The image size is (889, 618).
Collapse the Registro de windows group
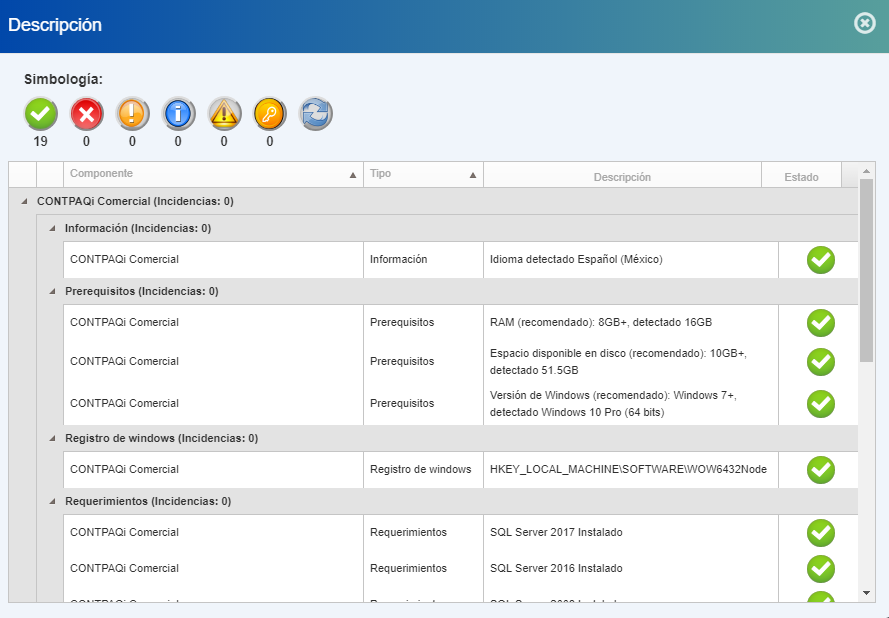click(x=52, y=439)
